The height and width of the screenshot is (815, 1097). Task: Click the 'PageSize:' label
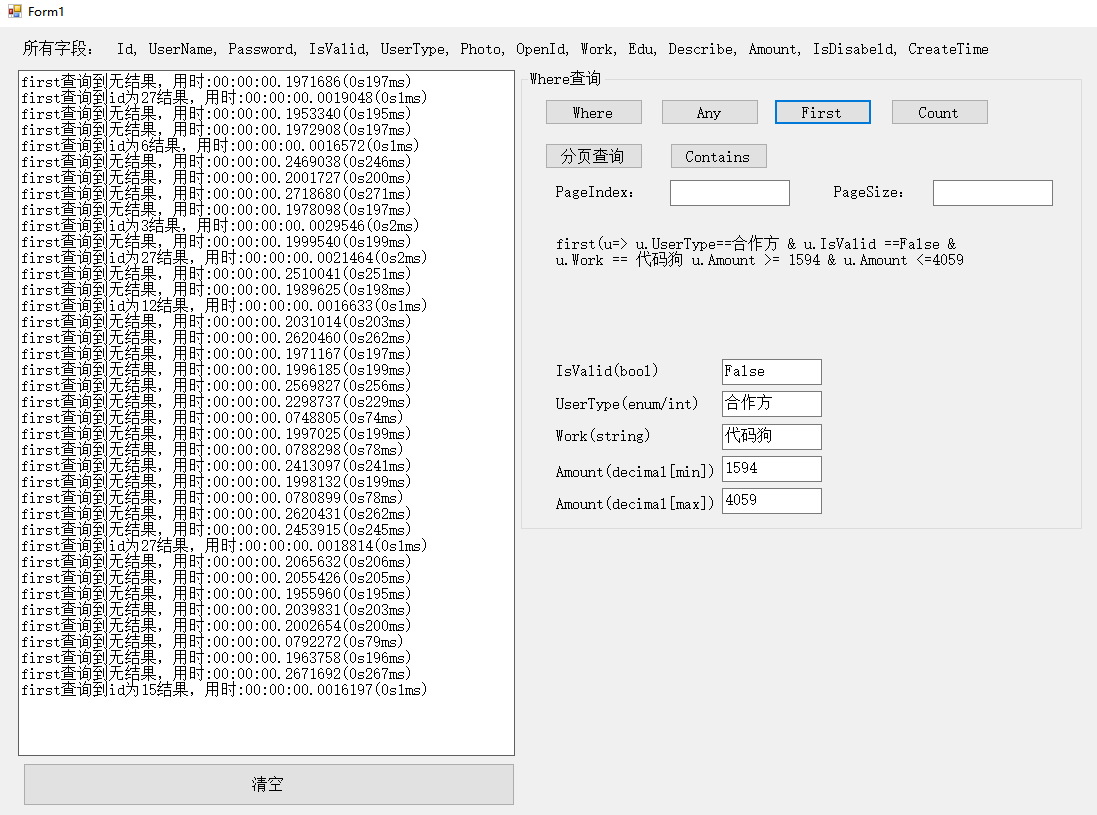(x=868, y=192)
